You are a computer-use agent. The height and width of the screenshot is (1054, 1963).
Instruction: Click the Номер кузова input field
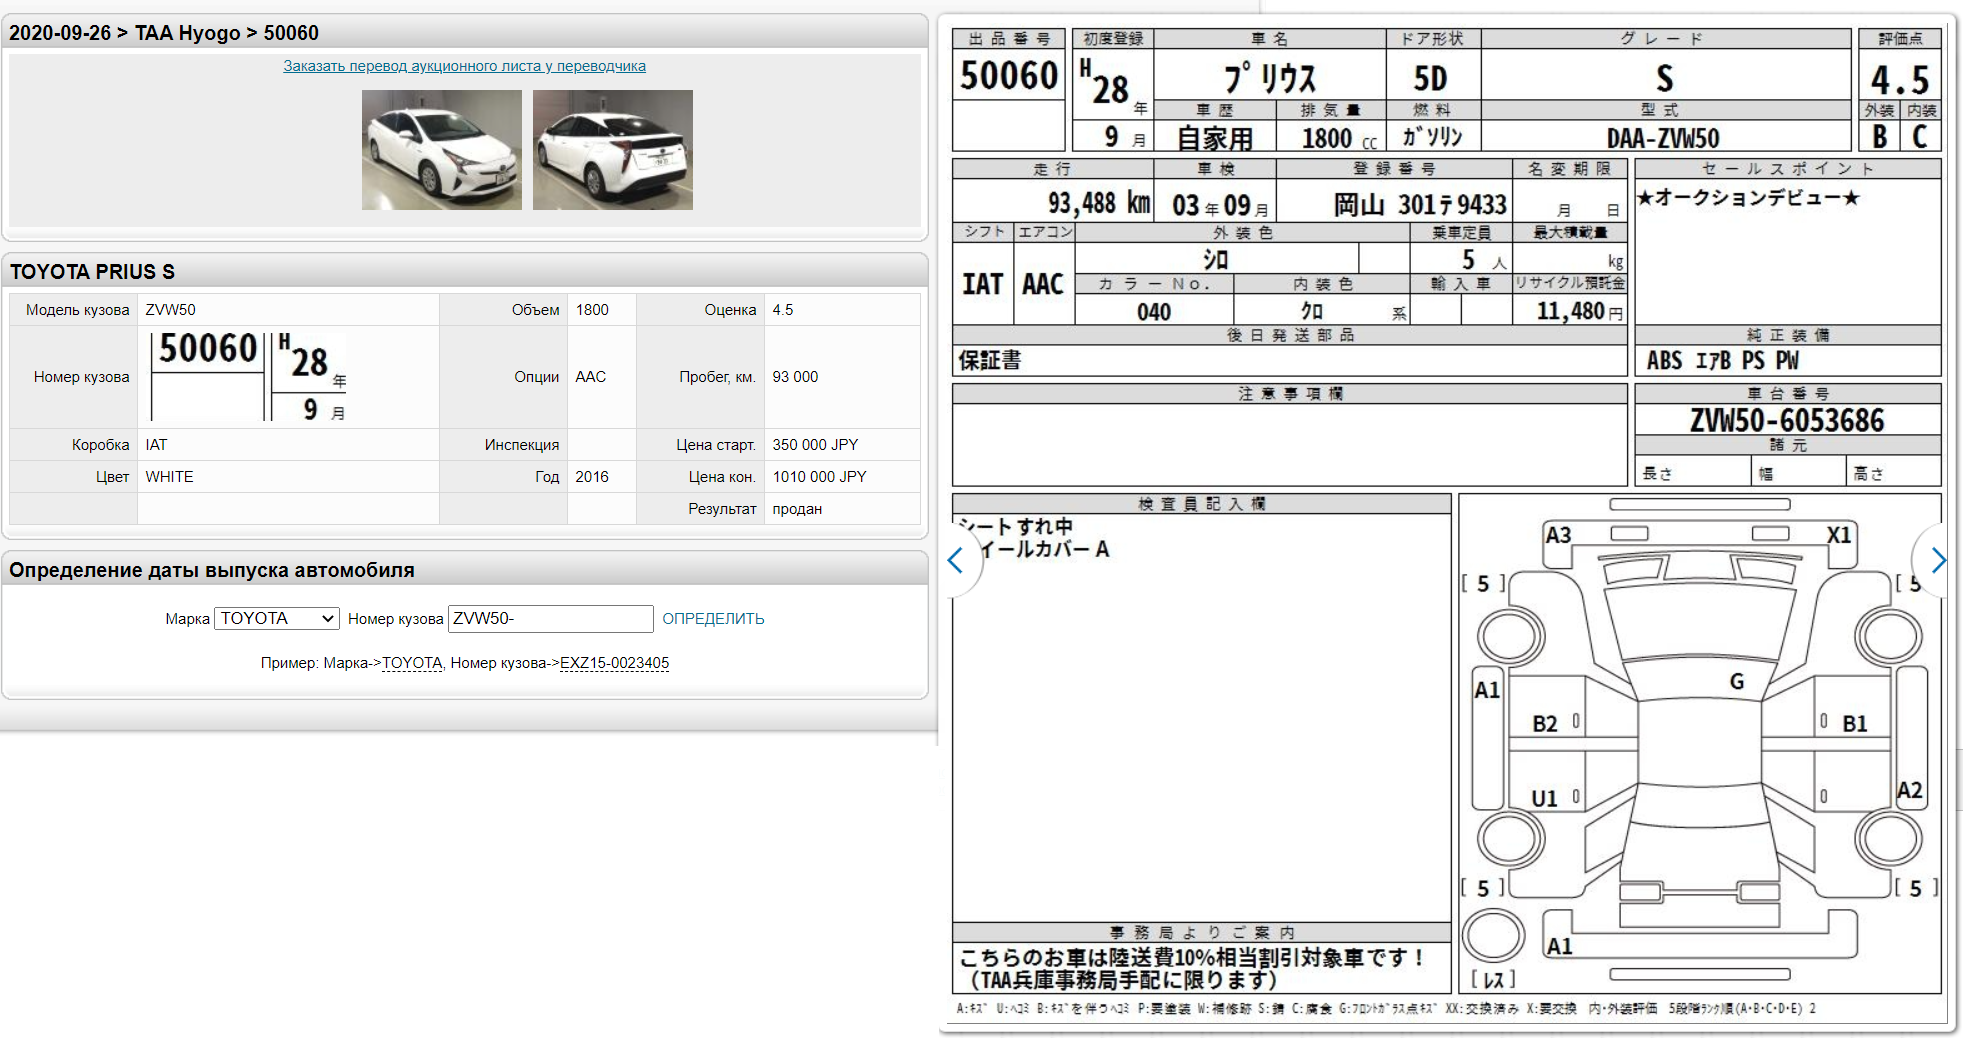(551, 619)
